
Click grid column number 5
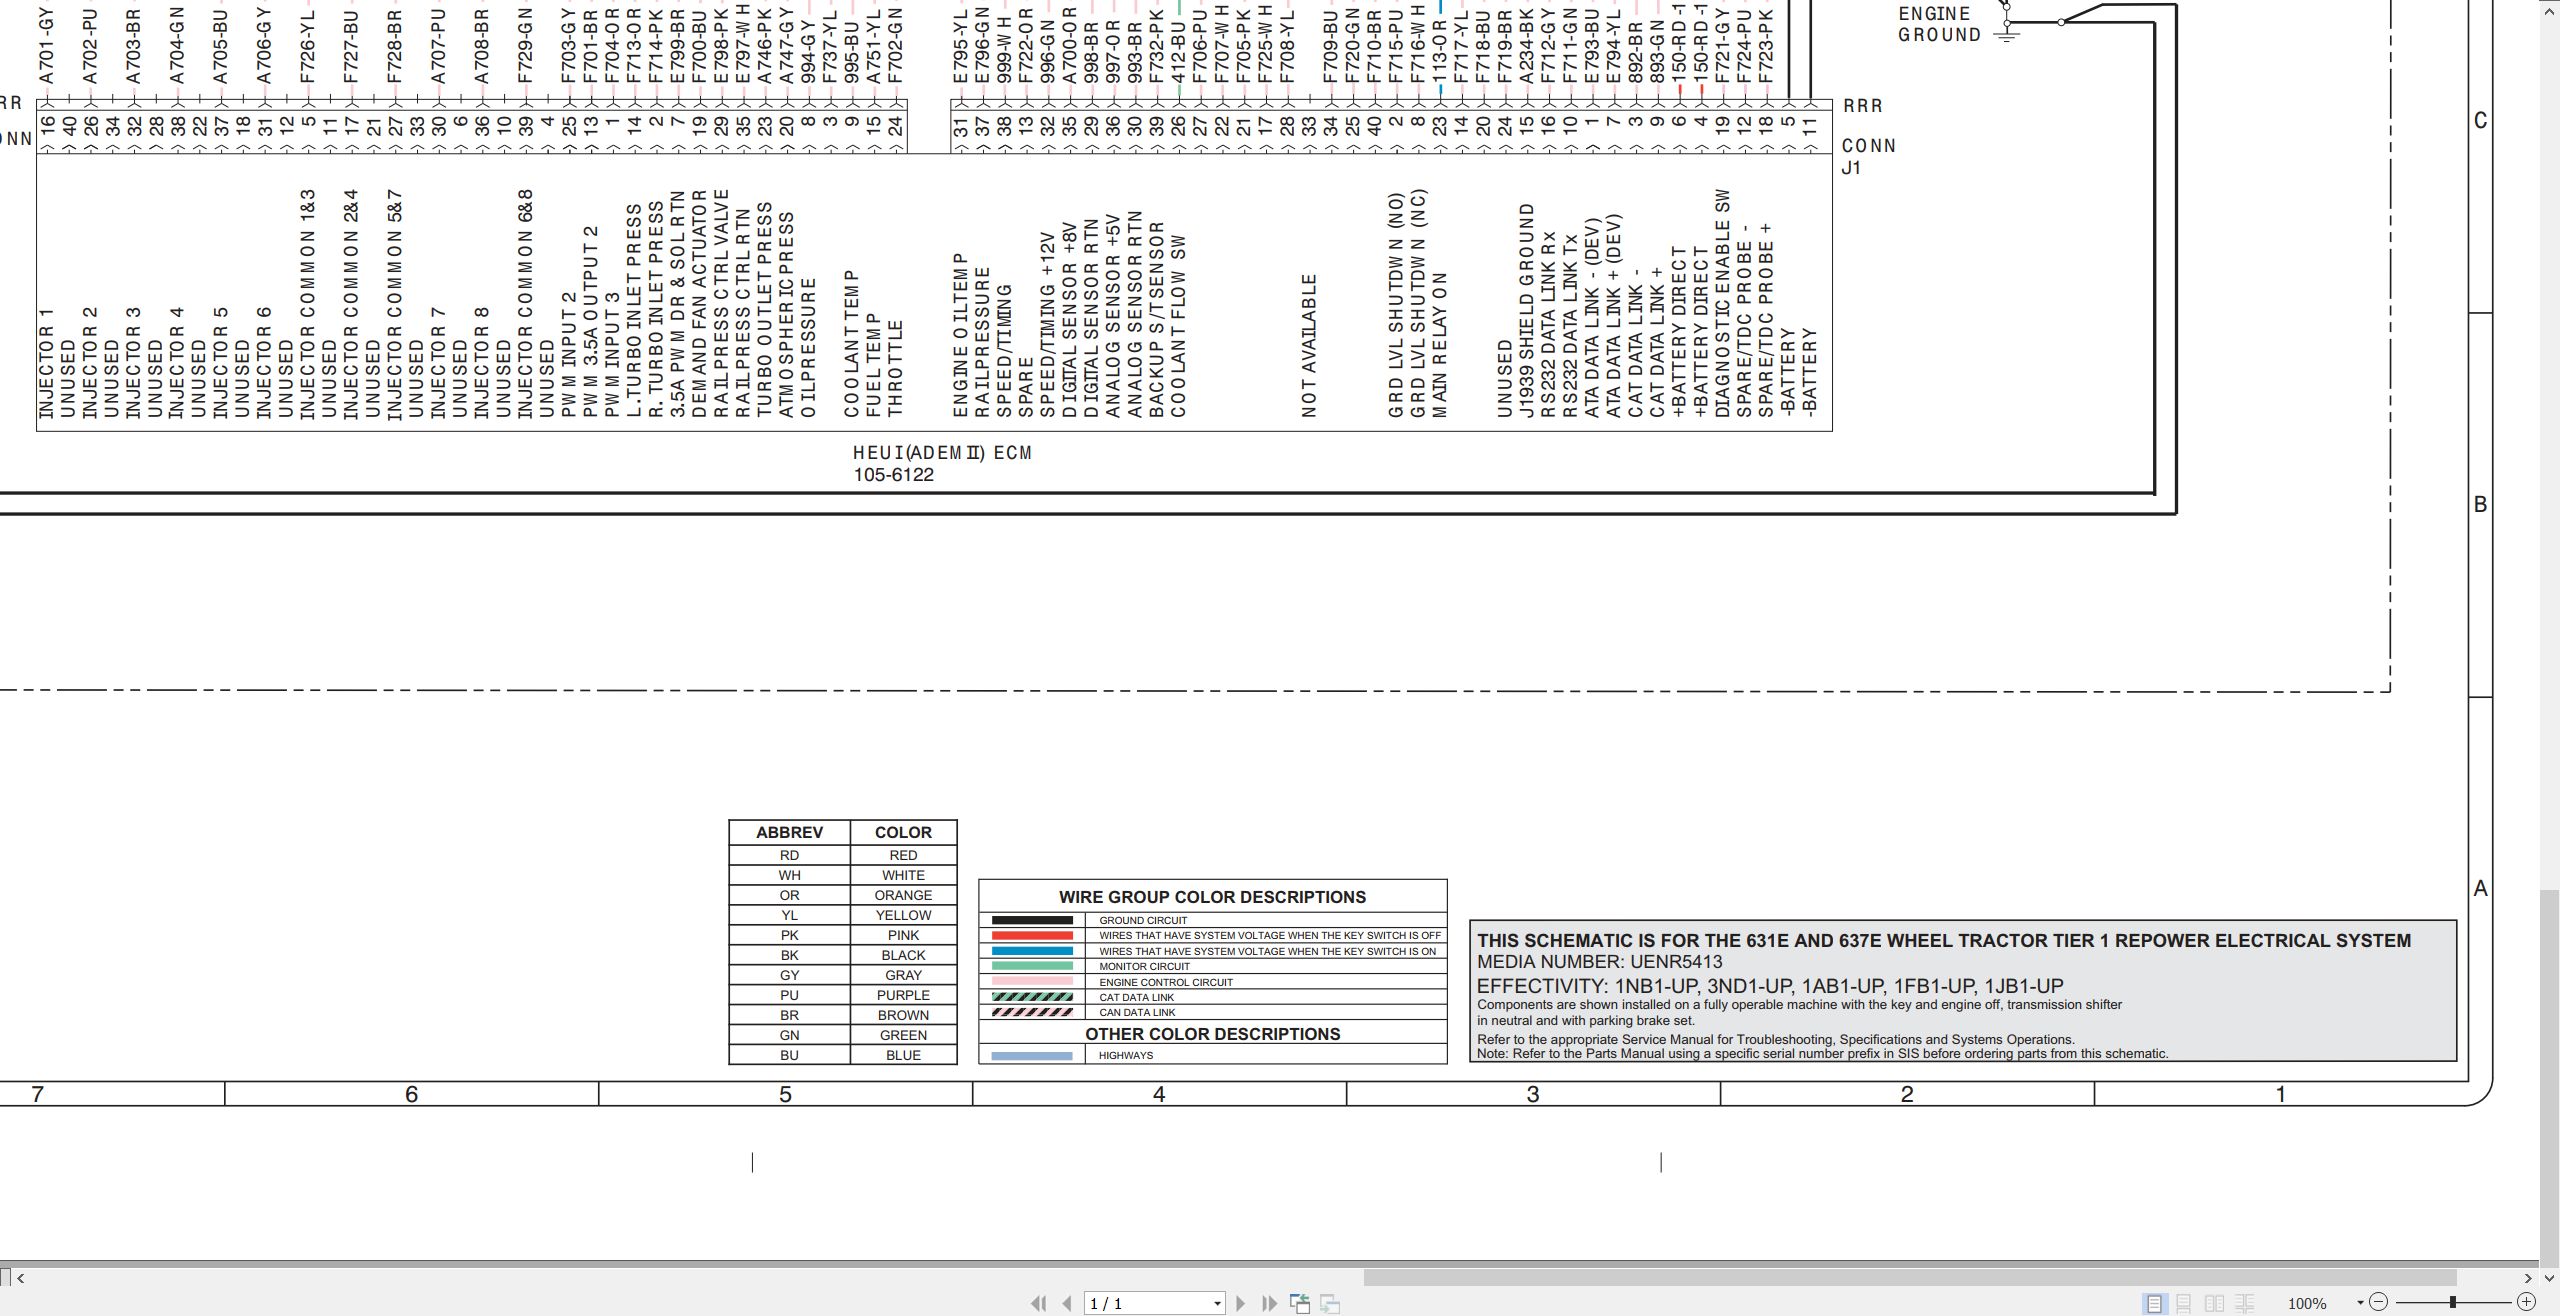click(x=785, y=1094)
